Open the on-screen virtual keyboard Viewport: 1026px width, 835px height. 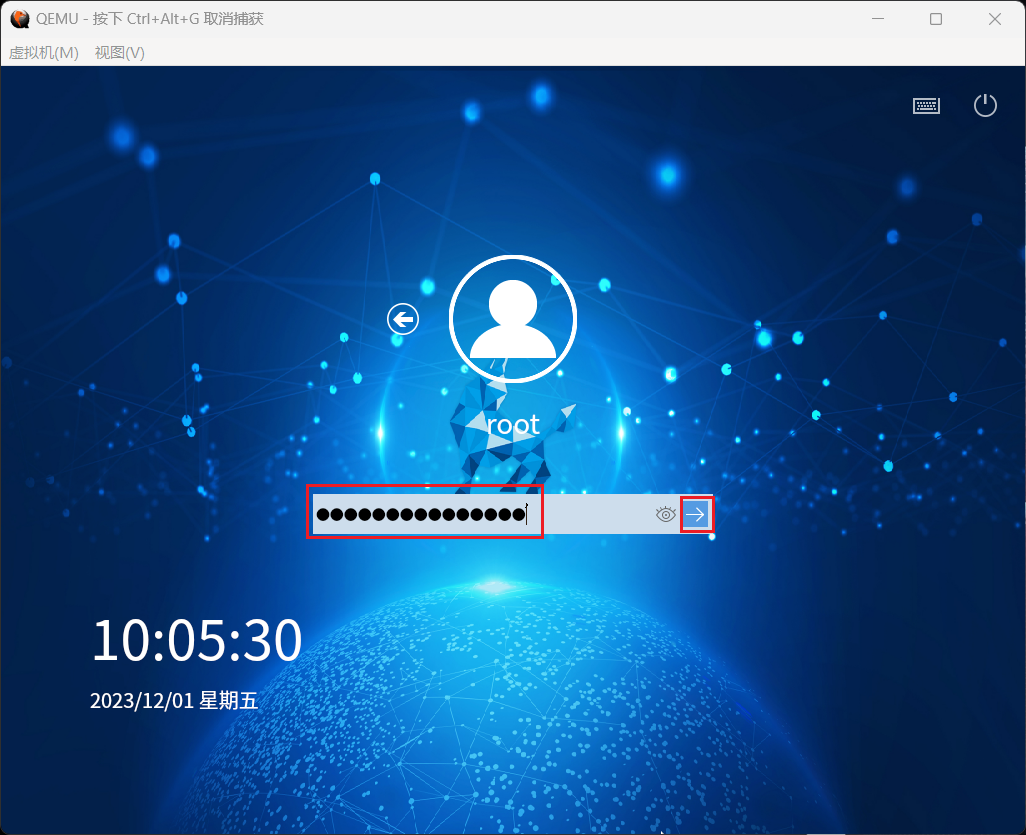926,105
